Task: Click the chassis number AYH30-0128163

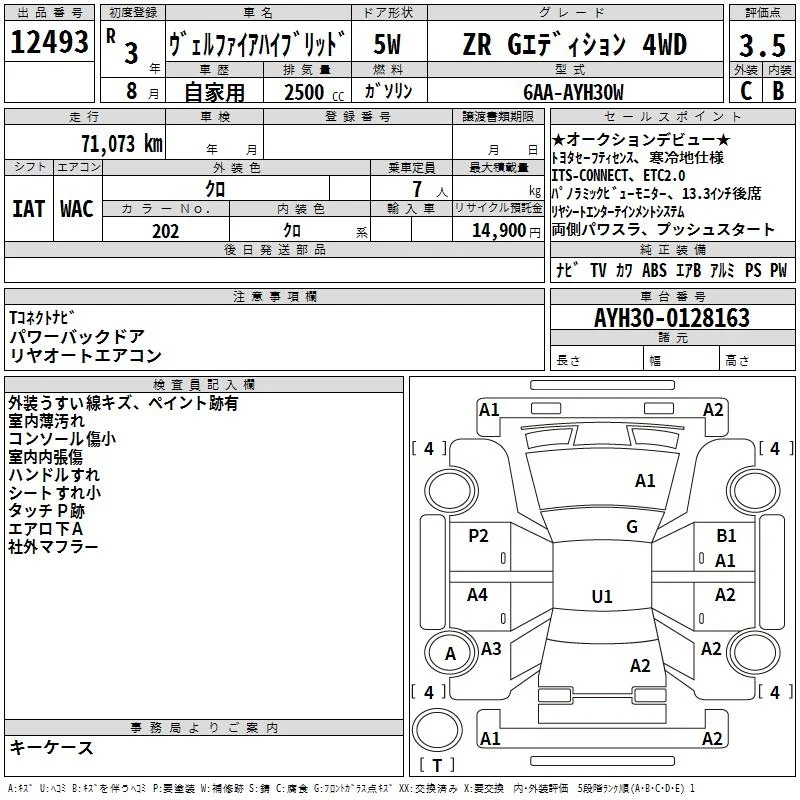Action: [x=672, y=317]
